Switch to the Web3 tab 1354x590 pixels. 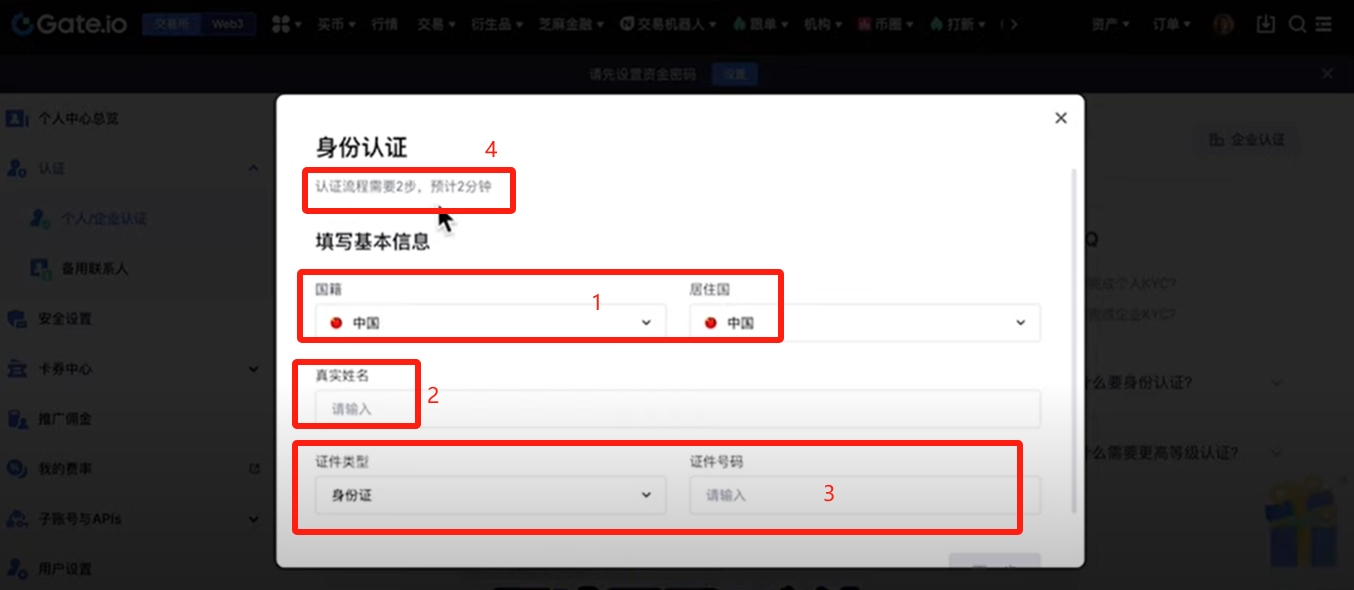pyautogui.click(x=227, y=24)
